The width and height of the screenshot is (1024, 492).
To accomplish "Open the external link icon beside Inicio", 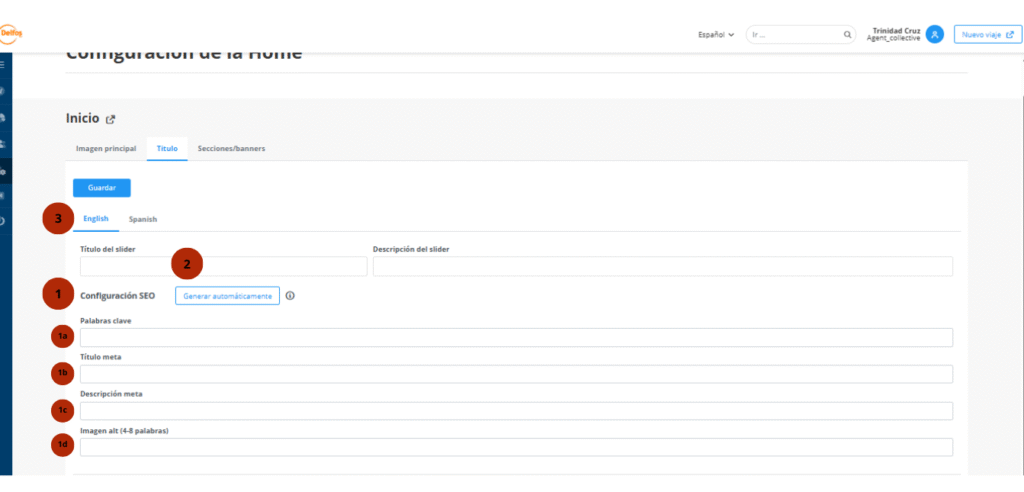I will click(110, 119).
